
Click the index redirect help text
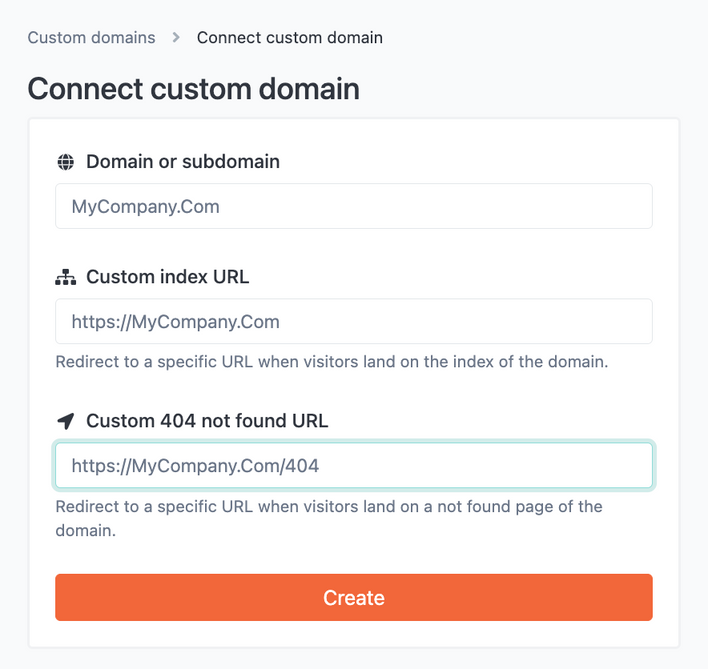click(x=332, y=362)
